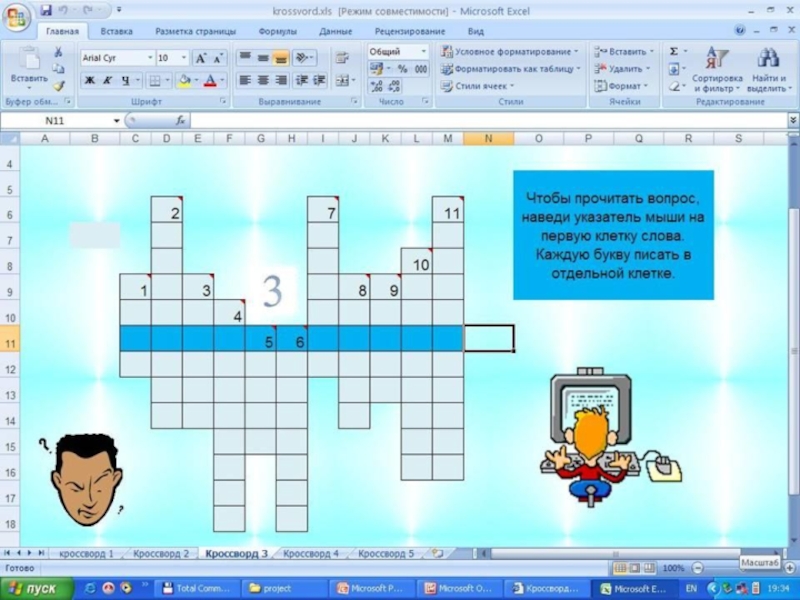Click the decrease indent icon

(302, 80)
